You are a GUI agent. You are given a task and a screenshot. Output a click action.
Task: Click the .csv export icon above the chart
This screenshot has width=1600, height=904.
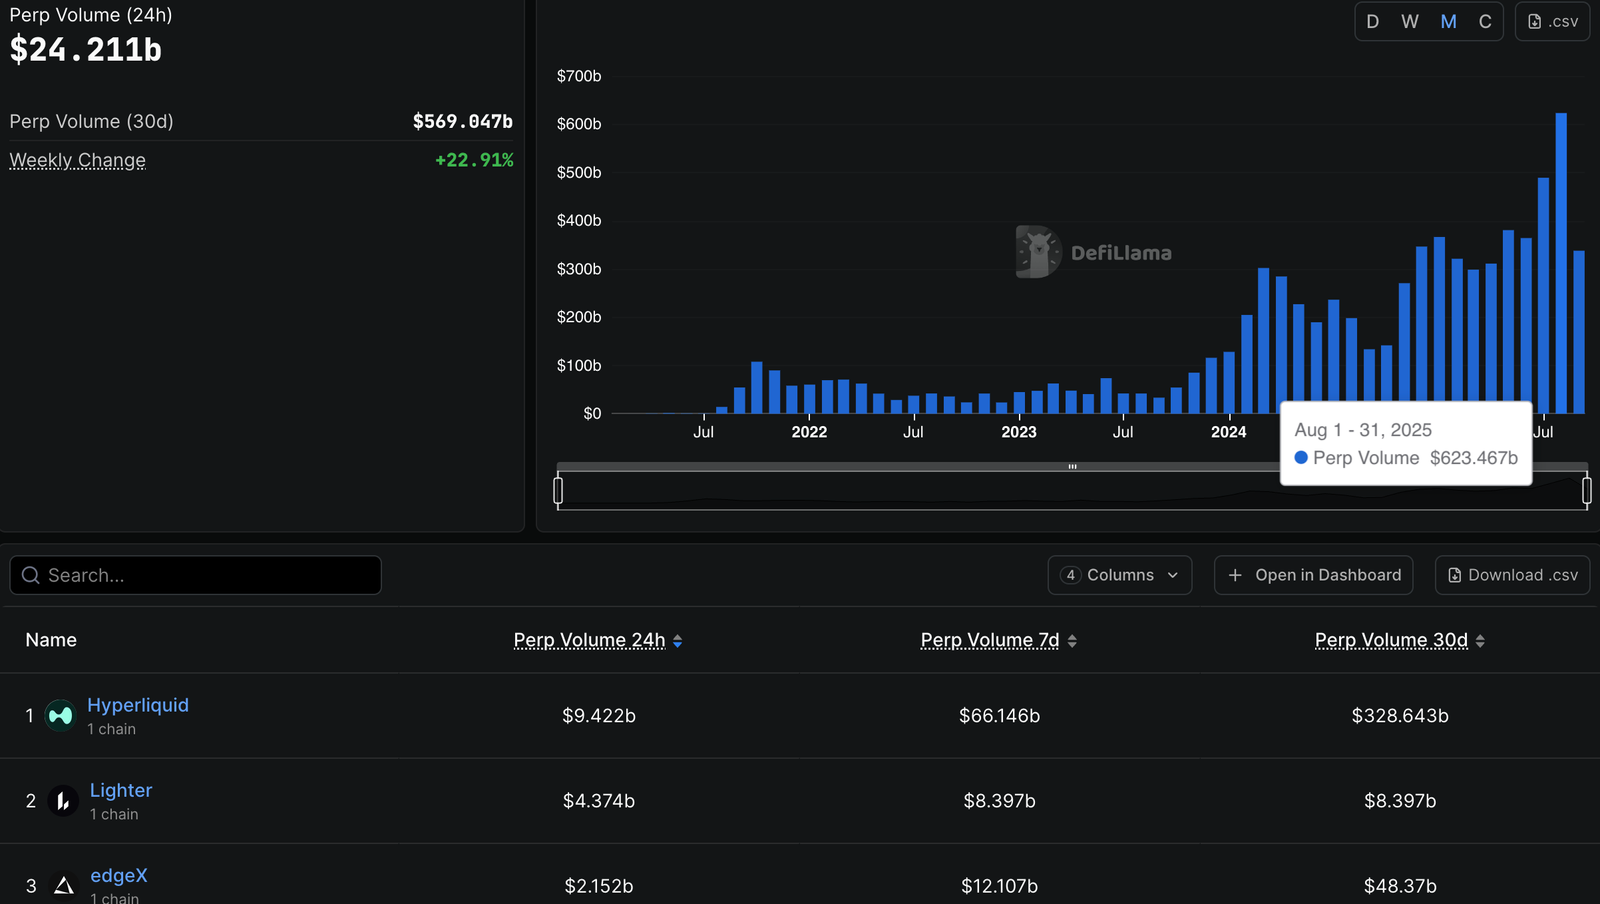click(x=1535, y=21)
